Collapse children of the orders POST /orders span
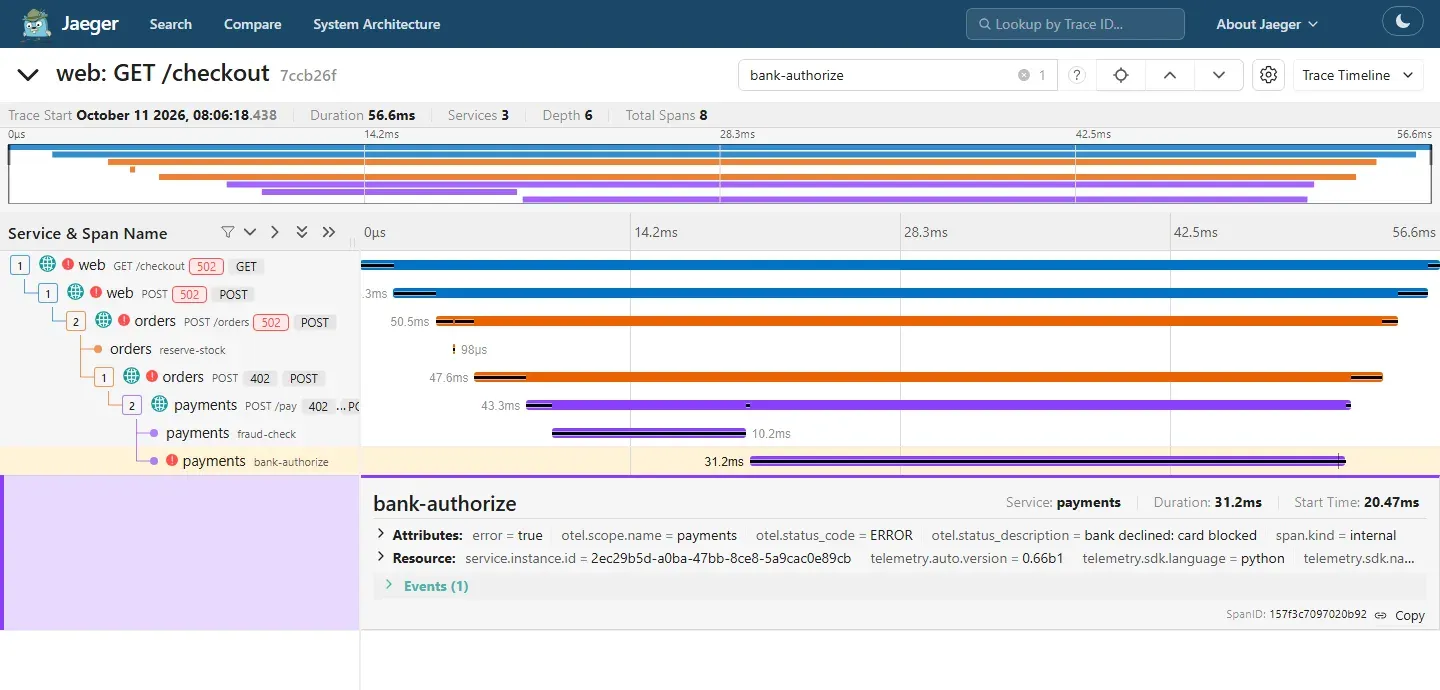The width and height of the screenshot is (1440, 690). coord(76,321)
